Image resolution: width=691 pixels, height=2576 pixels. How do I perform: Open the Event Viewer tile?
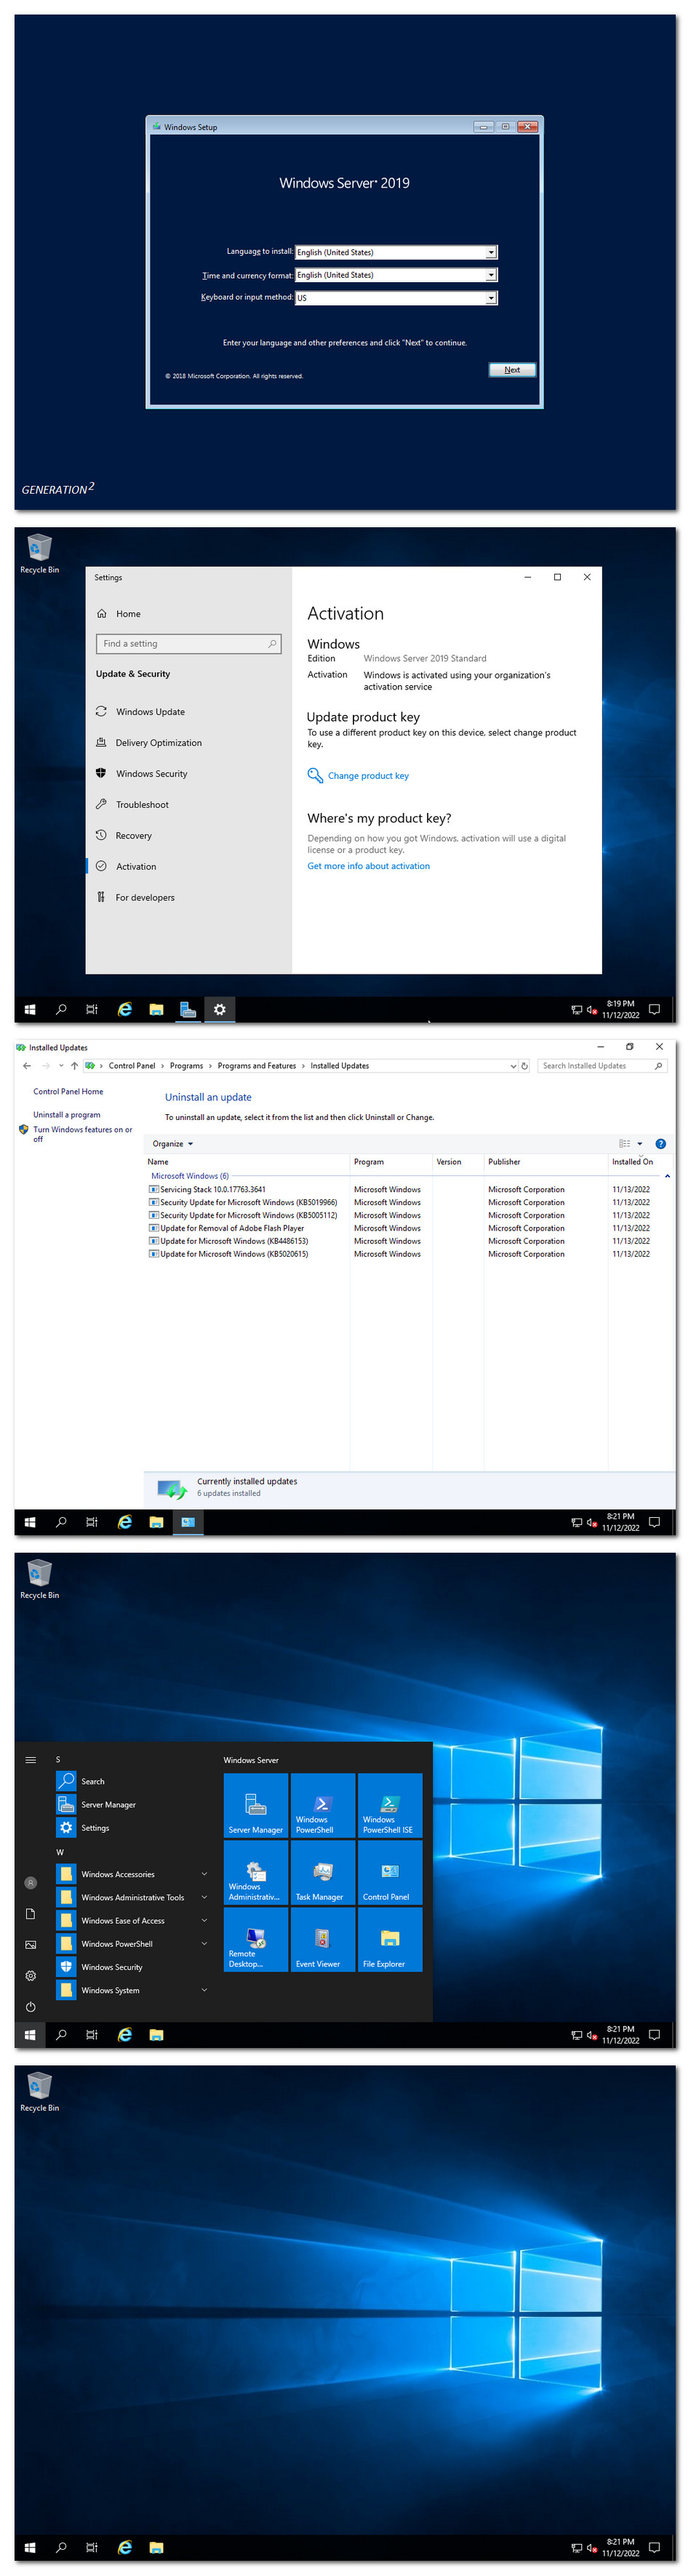coord(322,1940)
